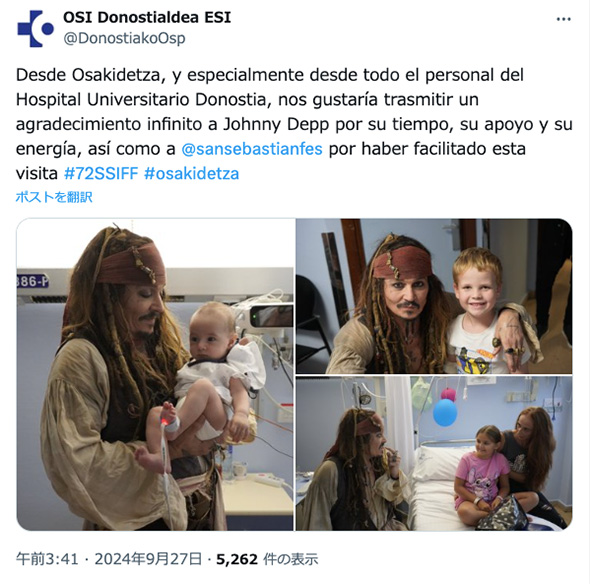Image resolution: width=590 pixels, height=584 pixels.
Task: Open the photo with the girl on bed
Action: [434, 453]
